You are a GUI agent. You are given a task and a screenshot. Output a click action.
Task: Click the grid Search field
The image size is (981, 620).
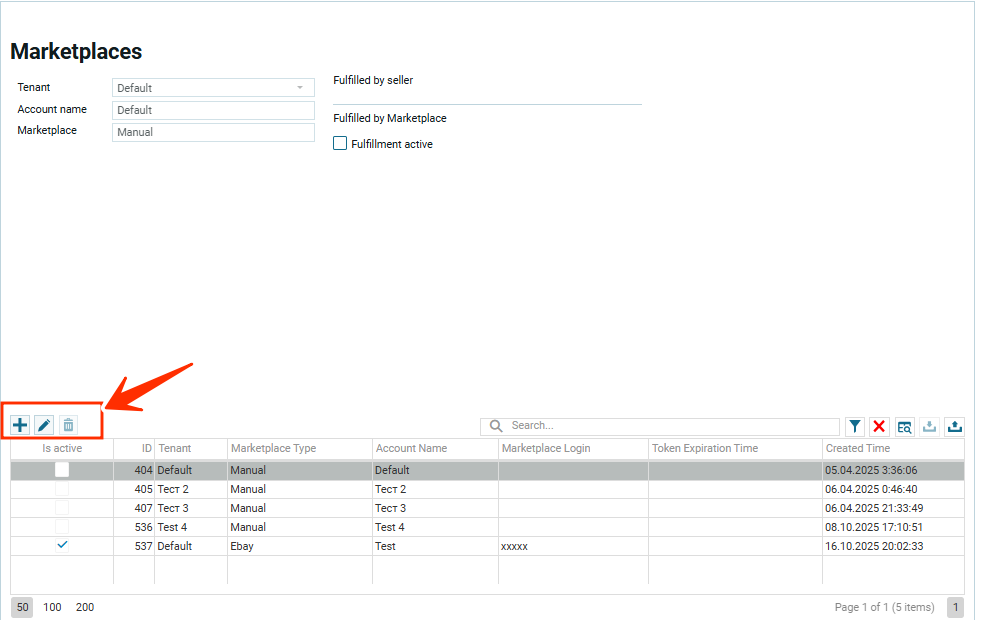point(670,426)
